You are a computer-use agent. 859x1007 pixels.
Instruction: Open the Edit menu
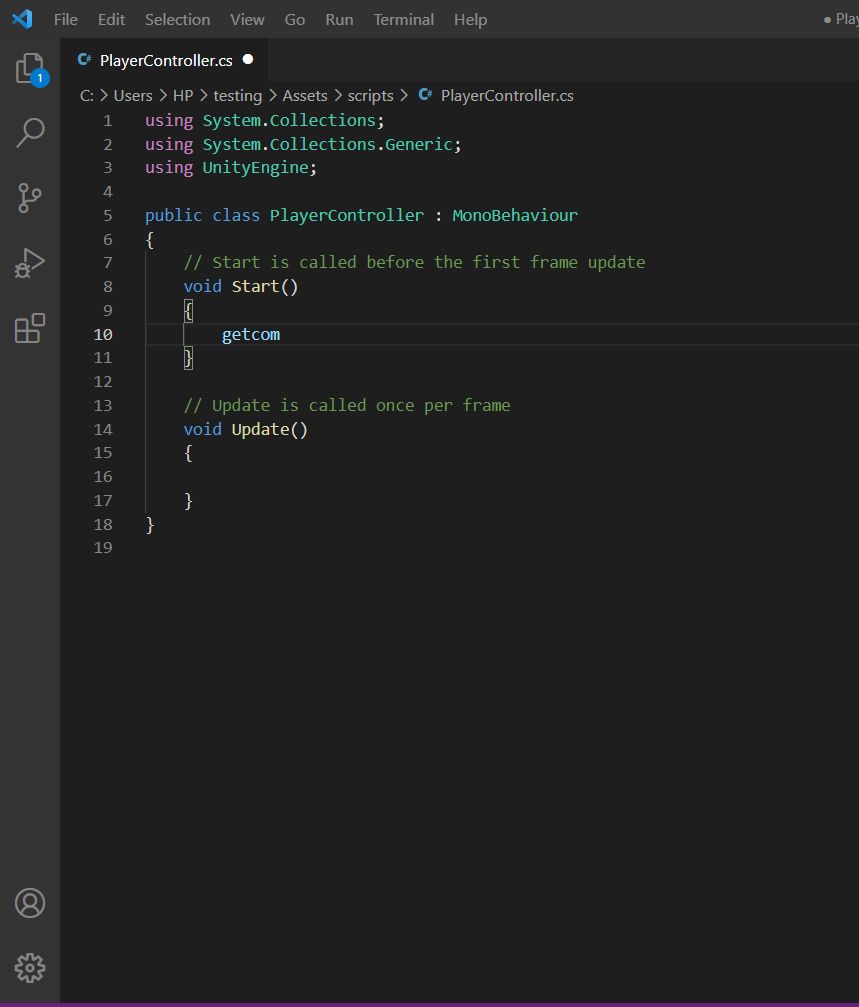[111, 20]
